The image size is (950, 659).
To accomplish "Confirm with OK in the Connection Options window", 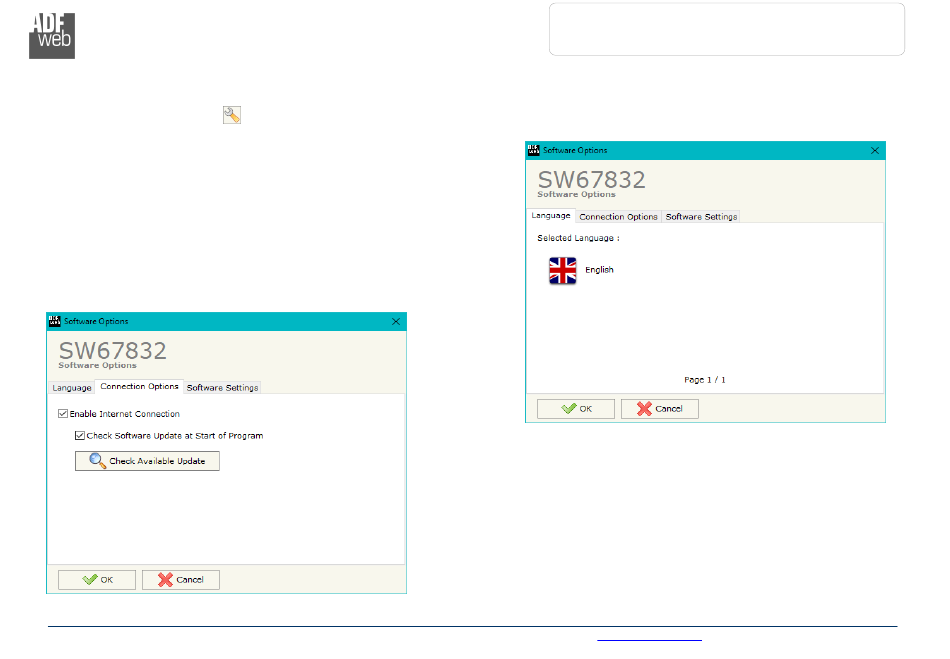I will 97,580.
